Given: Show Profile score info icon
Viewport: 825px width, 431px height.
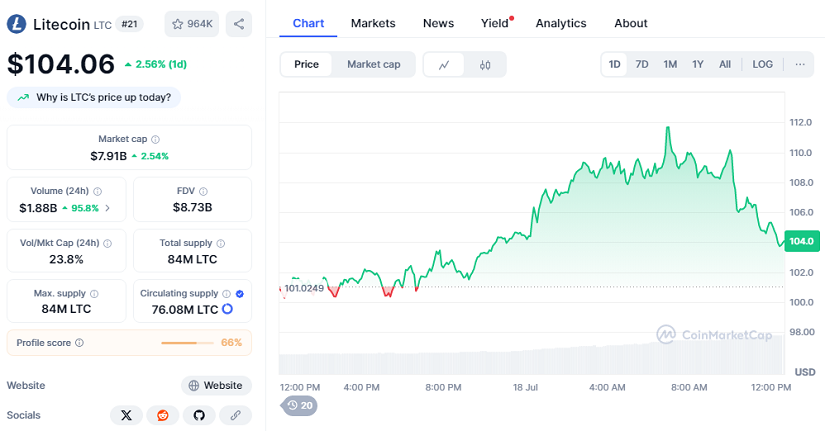Looking at the screenshot, I should pos(79,343).
